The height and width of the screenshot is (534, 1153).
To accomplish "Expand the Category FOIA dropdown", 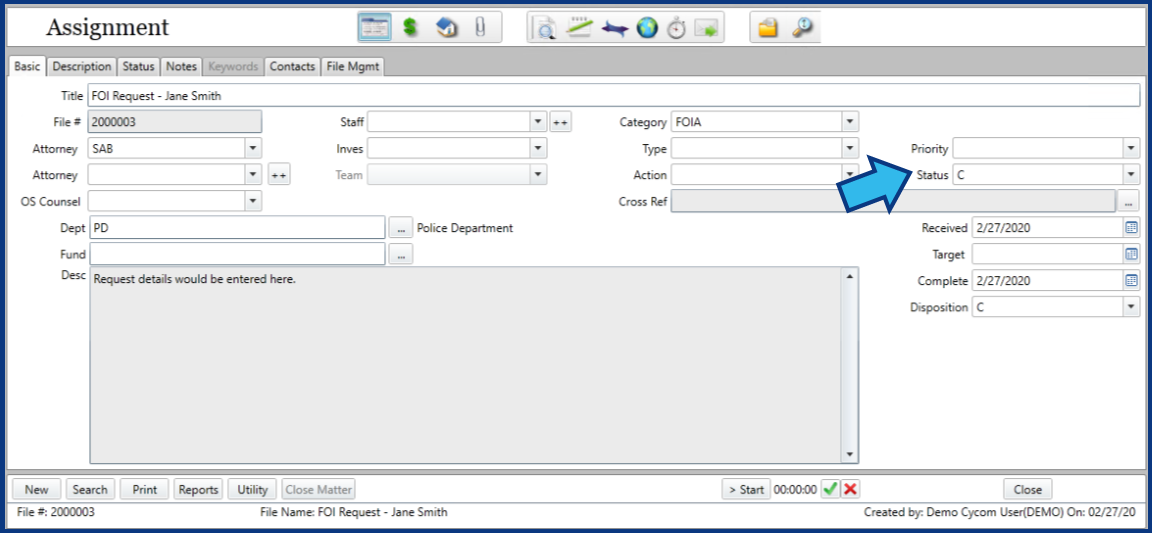I will click(850, 122).
